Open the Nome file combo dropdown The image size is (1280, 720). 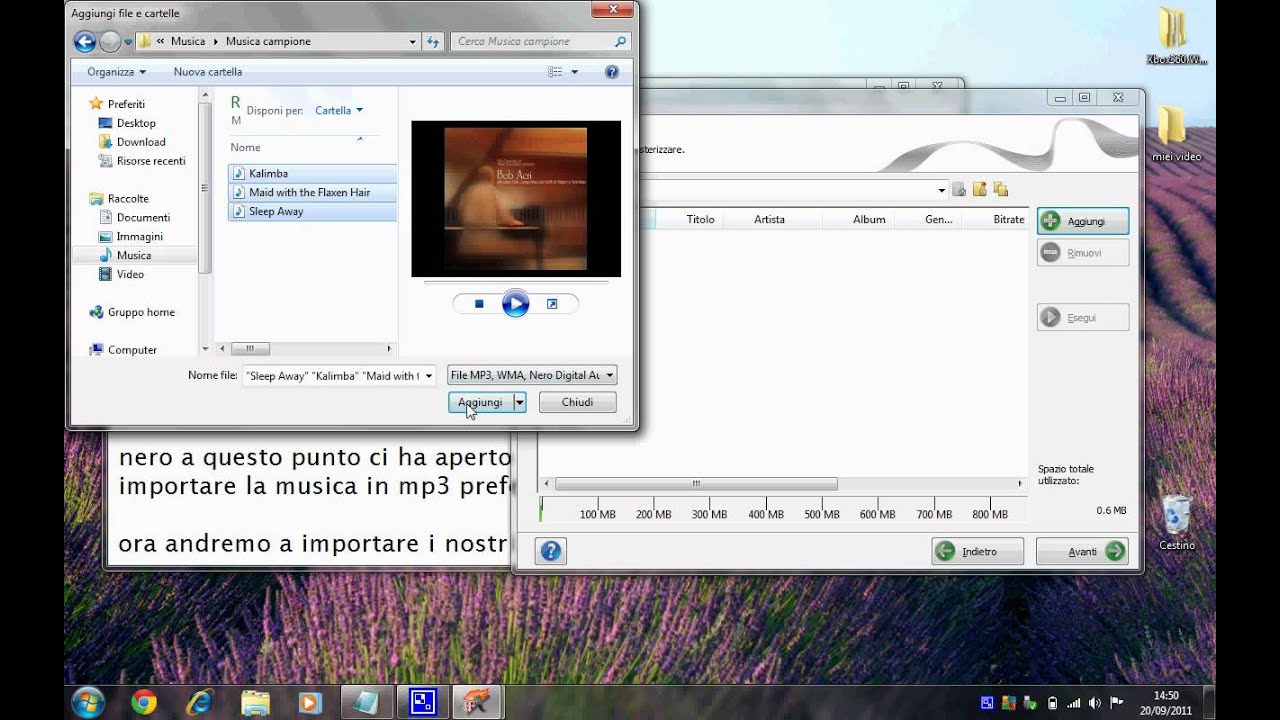tap(429, 376)
